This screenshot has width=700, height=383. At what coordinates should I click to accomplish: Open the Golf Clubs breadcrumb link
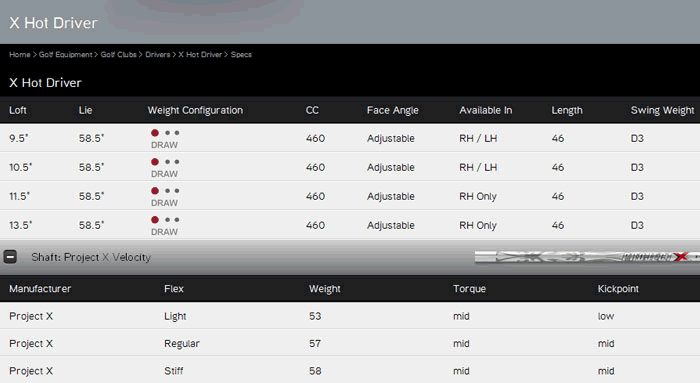pos(118,54)
